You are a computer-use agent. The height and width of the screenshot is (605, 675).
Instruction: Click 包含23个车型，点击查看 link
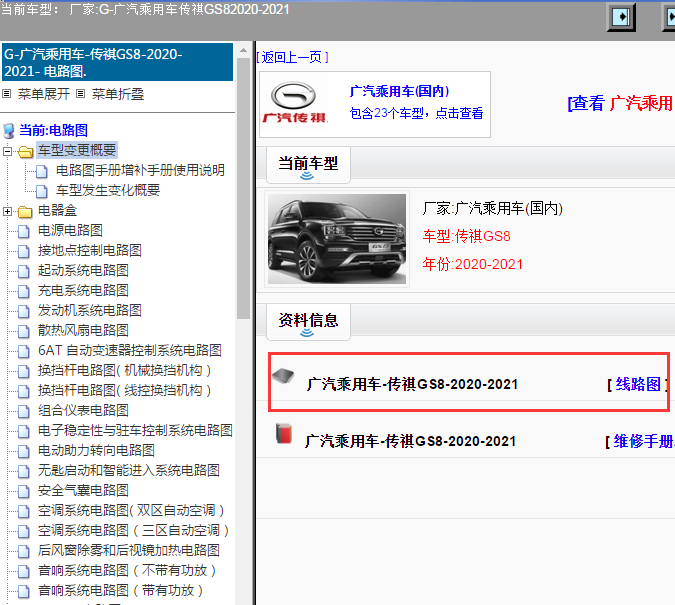point(416,113)
